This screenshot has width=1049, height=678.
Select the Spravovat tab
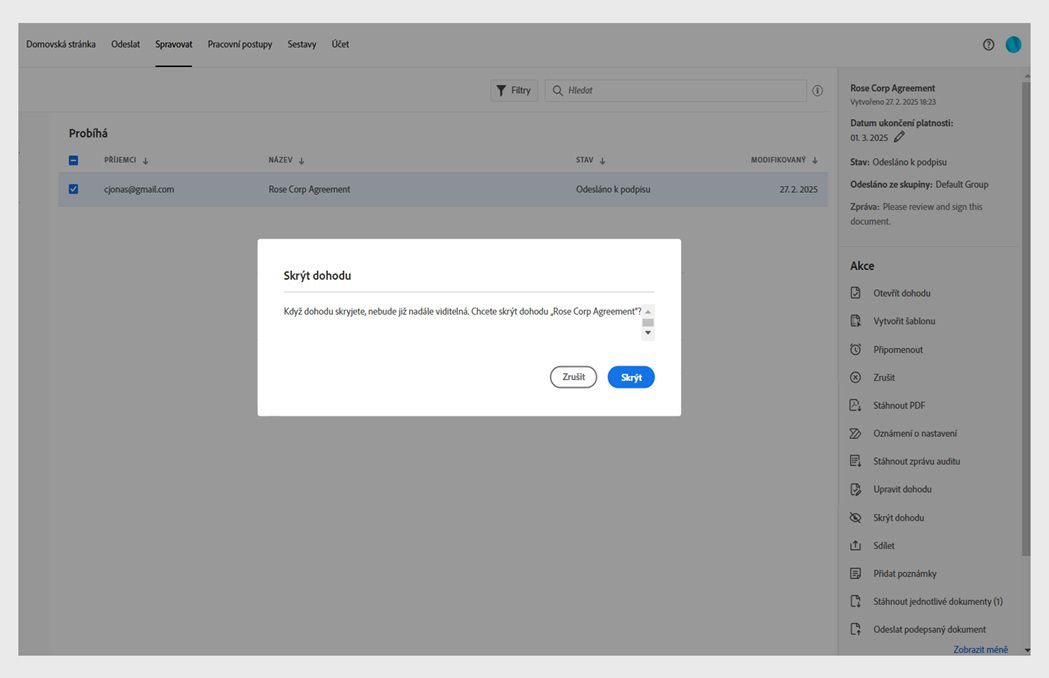tap(174, 44)
